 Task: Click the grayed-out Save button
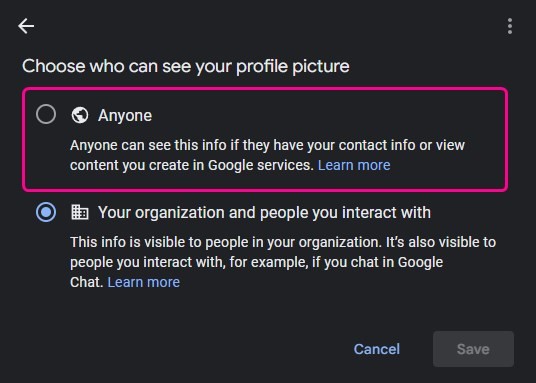(473, 349)
